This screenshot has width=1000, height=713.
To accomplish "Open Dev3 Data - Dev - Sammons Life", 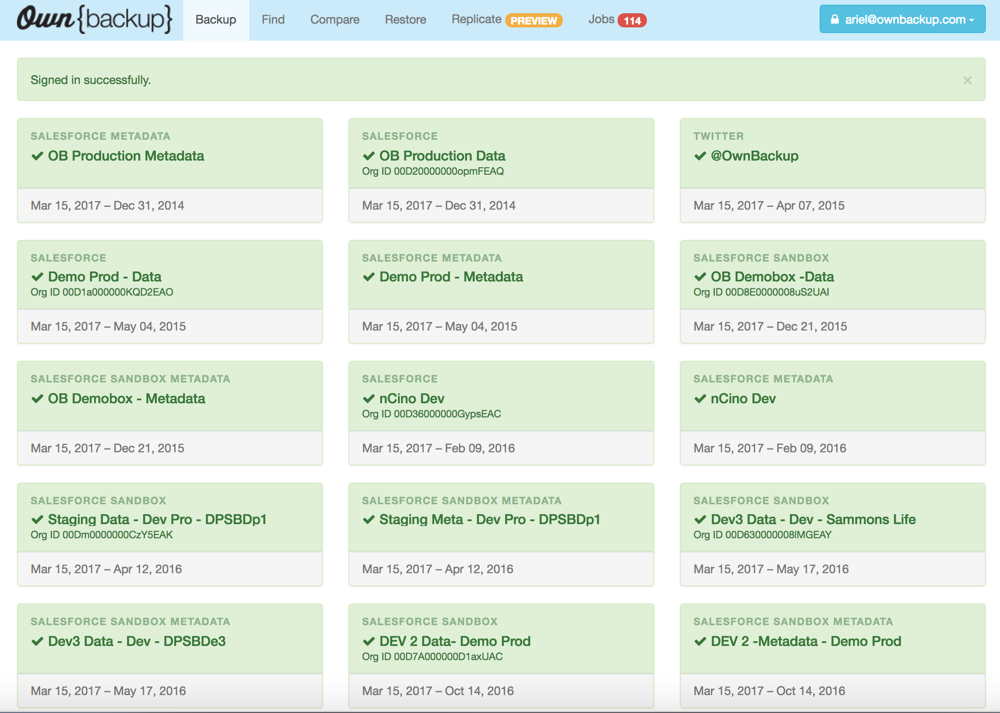I will (x=813, y=520).
